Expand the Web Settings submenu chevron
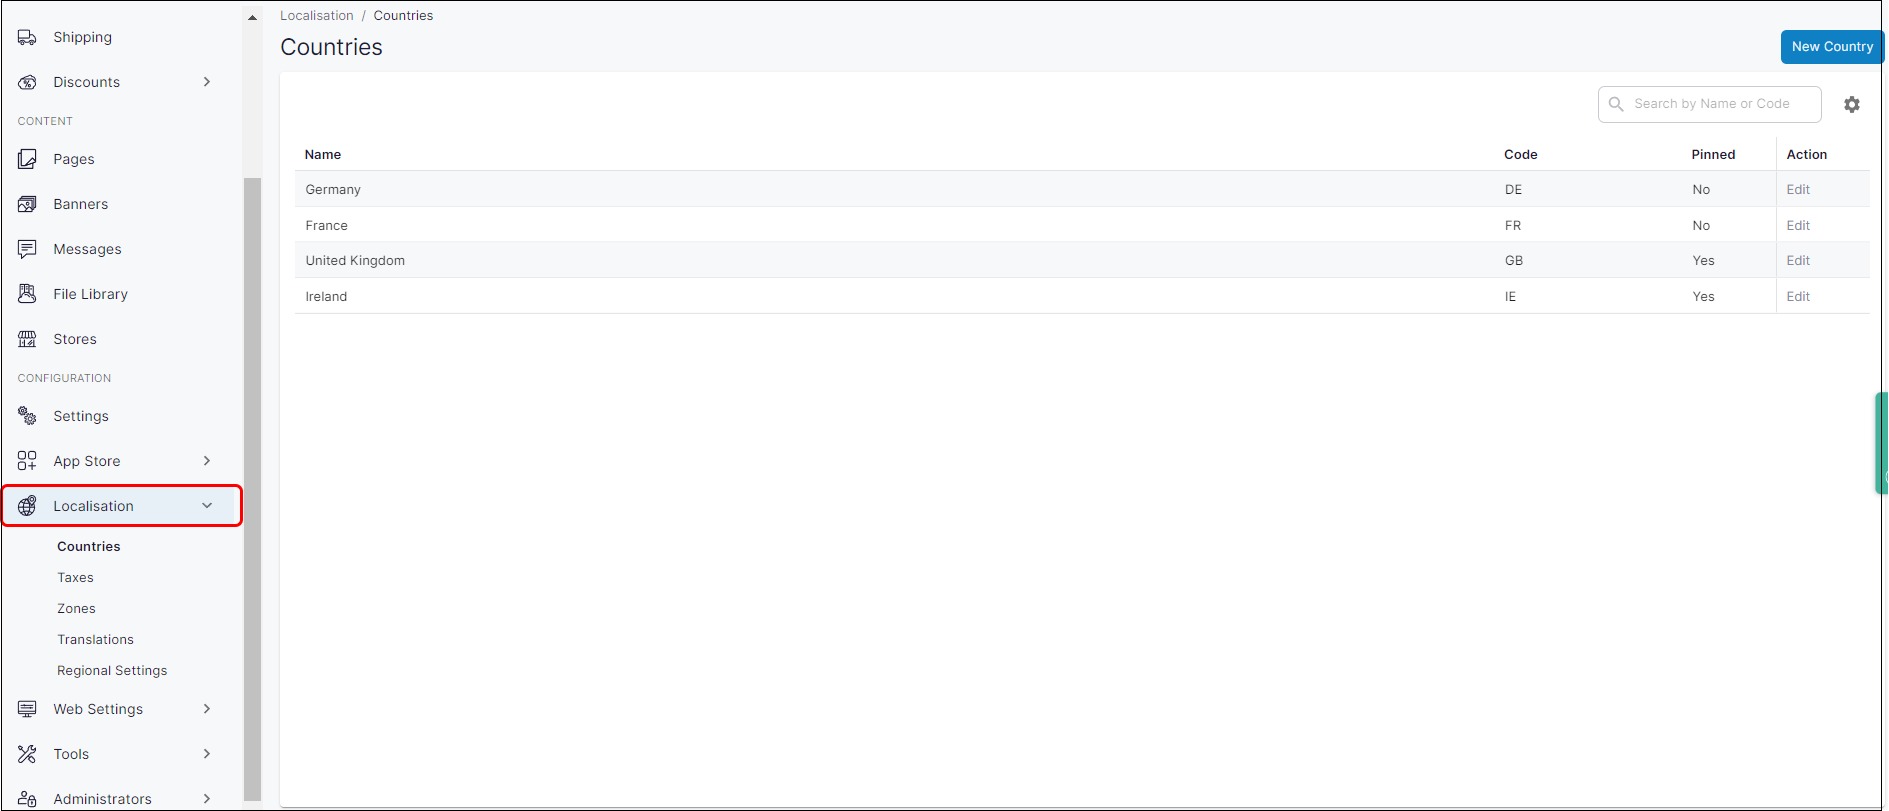 (207, 709)
